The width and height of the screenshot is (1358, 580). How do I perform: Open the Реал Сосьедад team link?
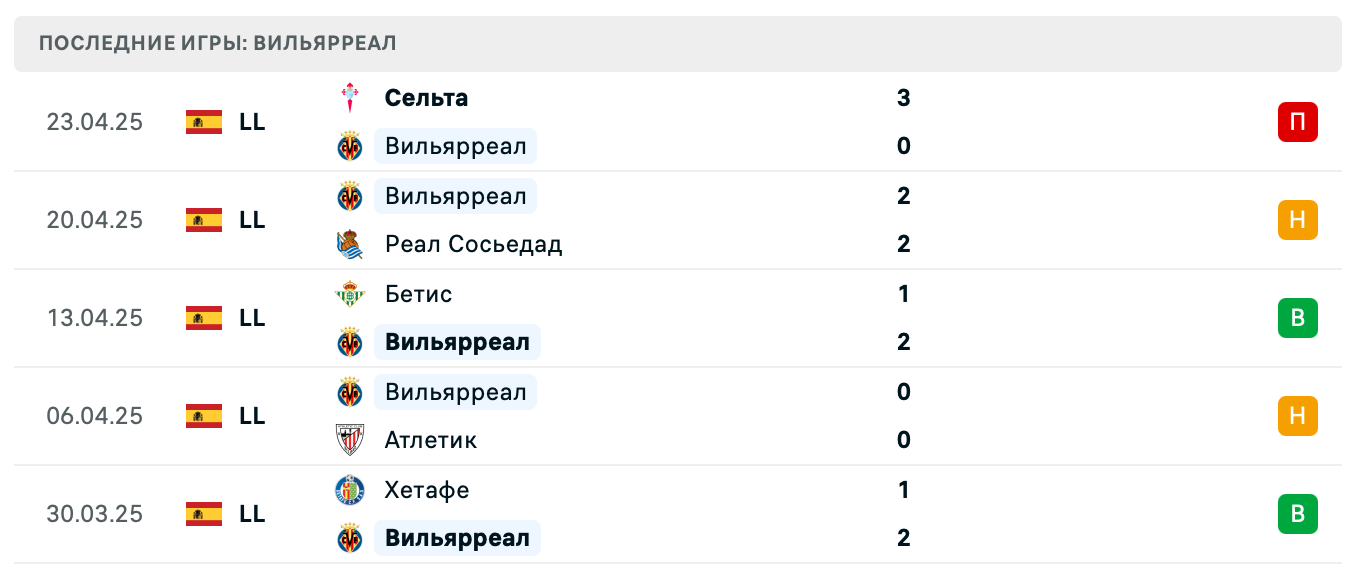point(473,244)
